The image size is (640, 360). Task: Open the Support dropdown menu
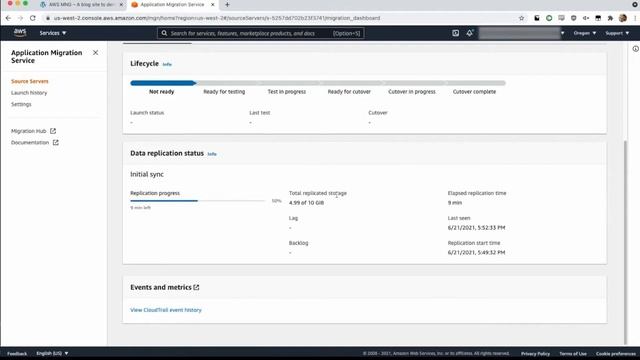pos(617,33)
